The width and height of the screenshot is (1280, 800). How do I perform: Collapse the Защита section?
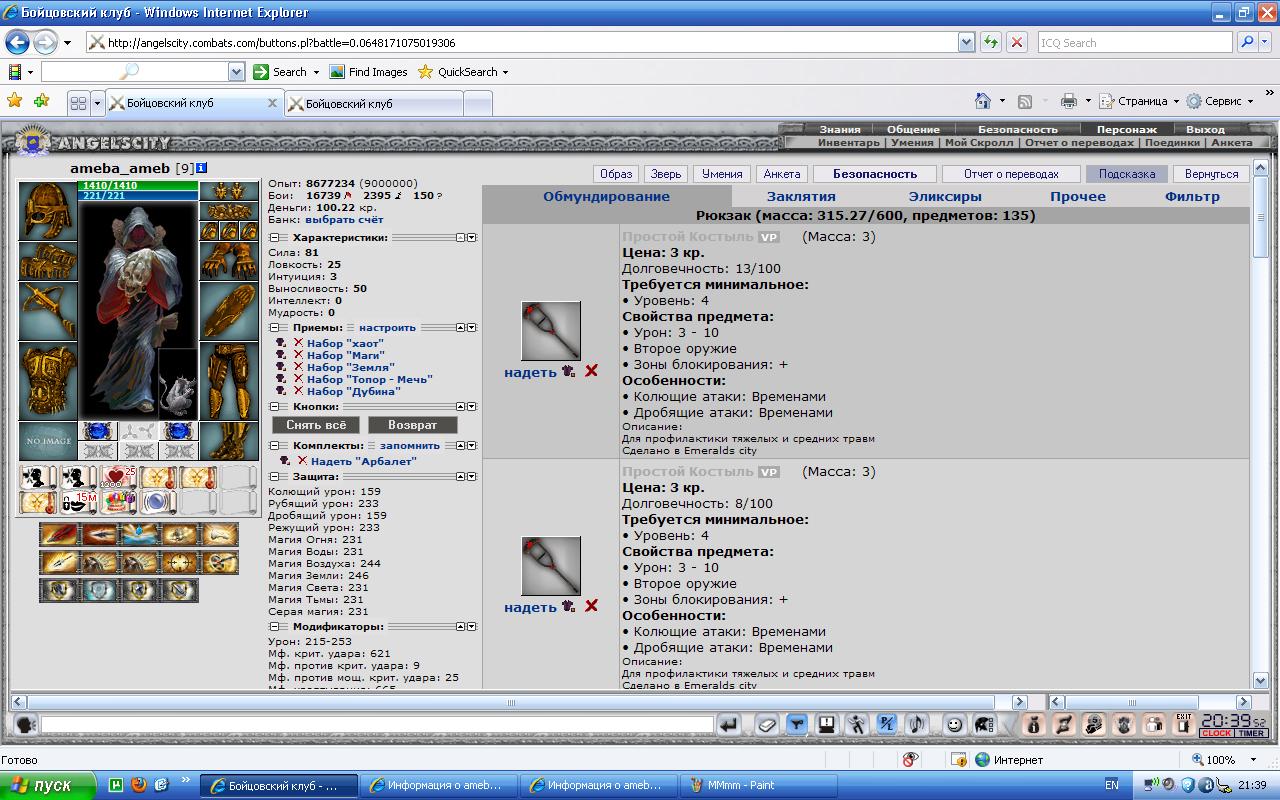[x=274, y=477]
